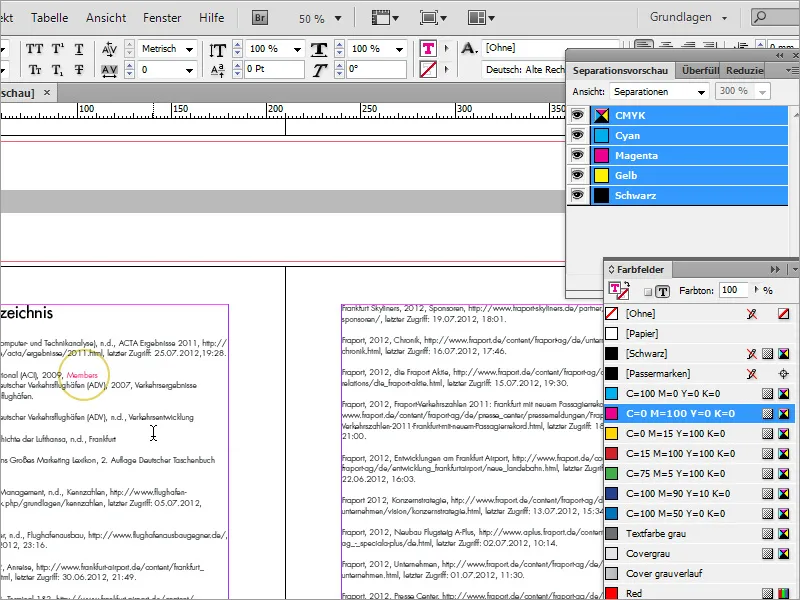Click the search magnifier icon
Image resolution: width=800 pixels, height=600 pixels.
[761, 17]
